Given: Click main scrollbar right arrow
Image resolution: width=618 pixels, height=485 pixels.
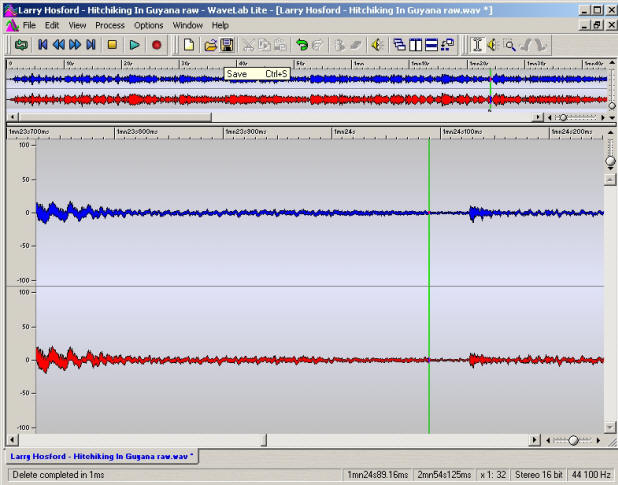Looking at the screenshot, I should coord(534,440).
